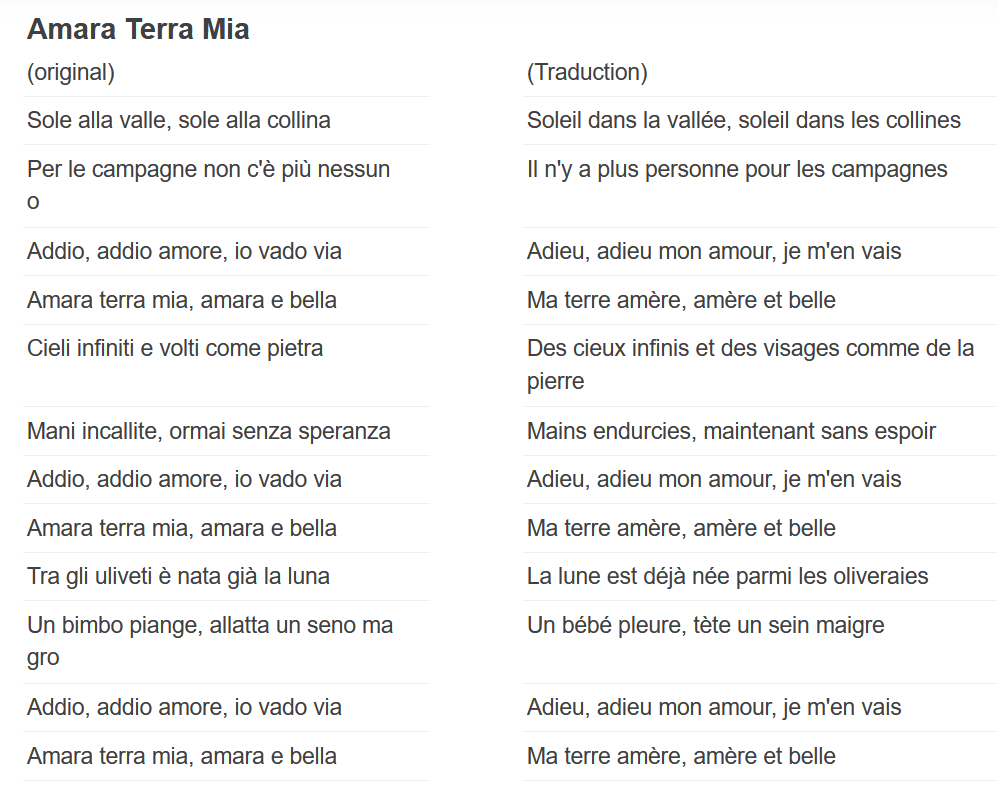Screen dimensions: 997x791
Task: Click the "Adieu, adieu mon amour" line under "Mains endurcies"
Action: 713,480
